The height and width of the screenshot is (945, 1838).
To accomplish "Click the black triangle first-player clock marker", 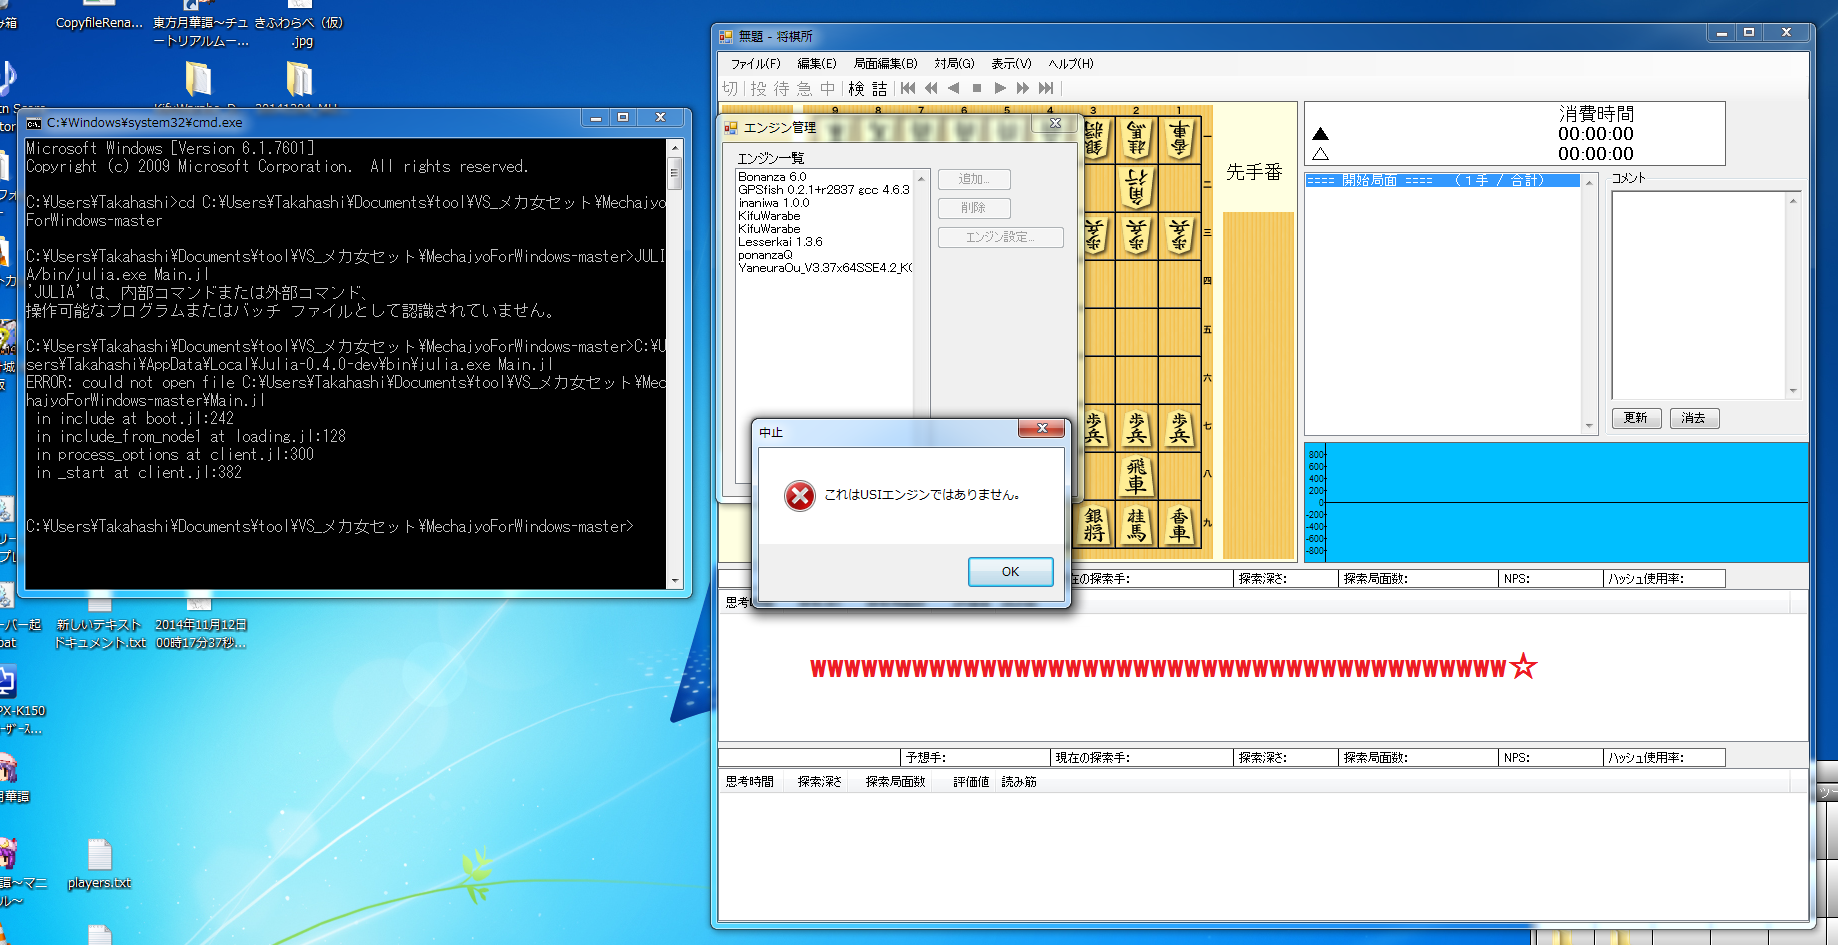I will pyautogui.click(x=1320, y=134).
